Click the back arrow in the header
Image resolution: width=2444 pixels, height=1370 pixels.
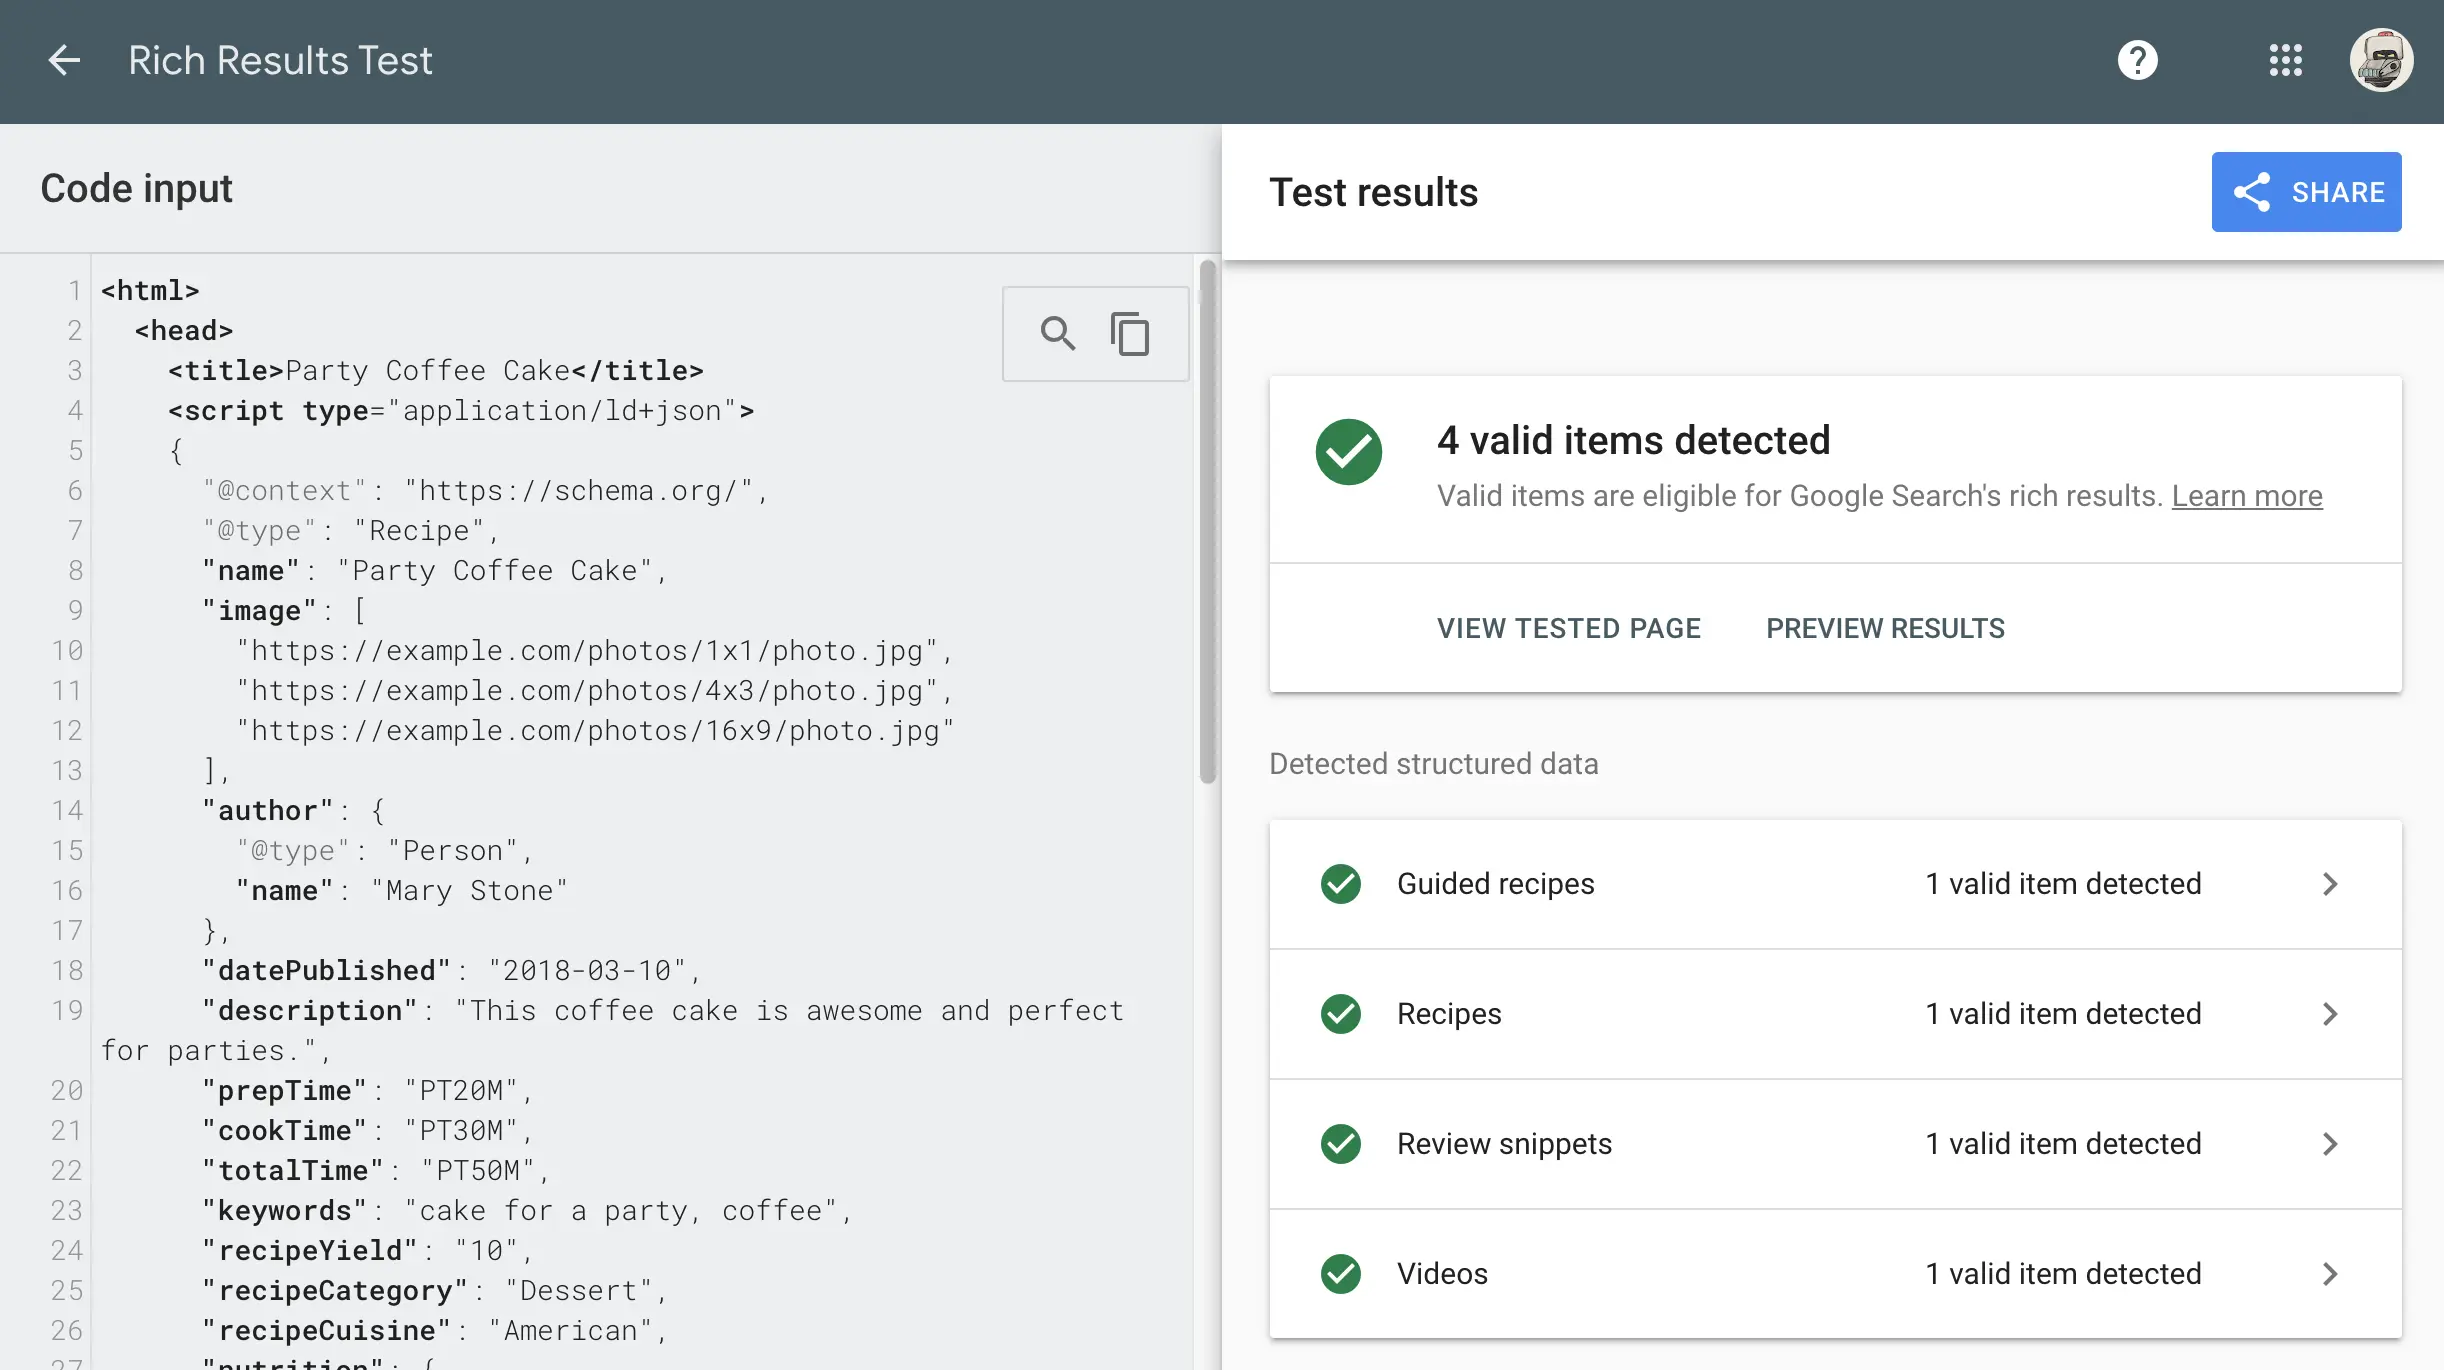coord(64,60)
